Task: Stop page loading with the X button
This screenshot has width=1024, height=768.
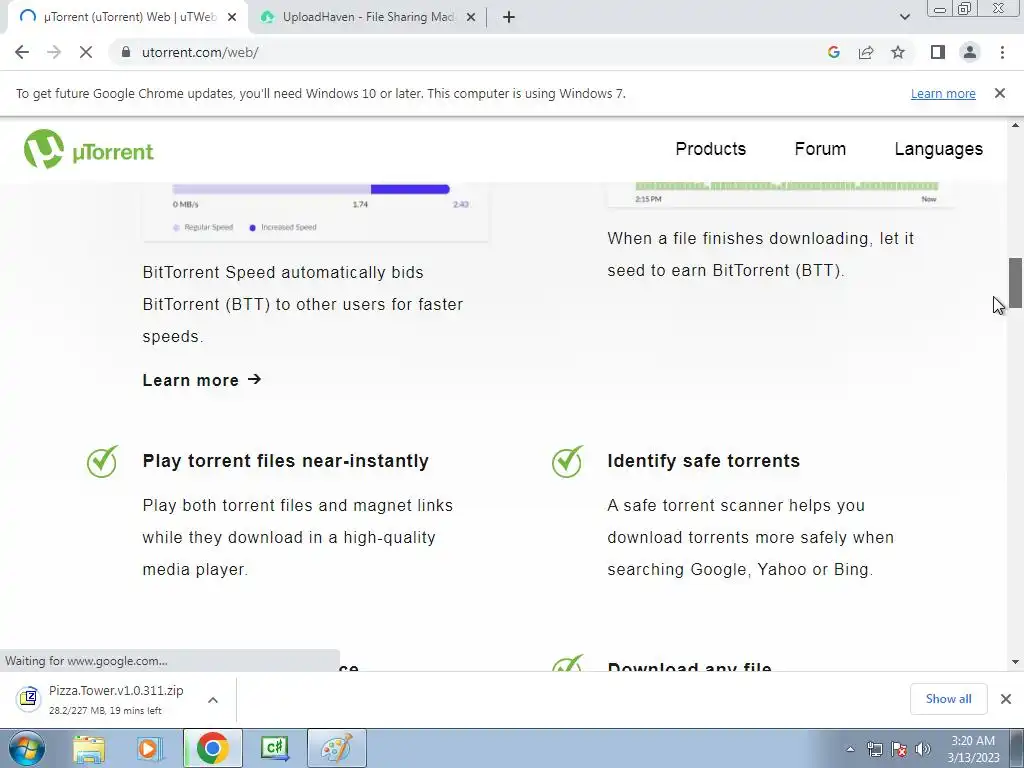Action: pyautogui.click(x=86, y=52)
